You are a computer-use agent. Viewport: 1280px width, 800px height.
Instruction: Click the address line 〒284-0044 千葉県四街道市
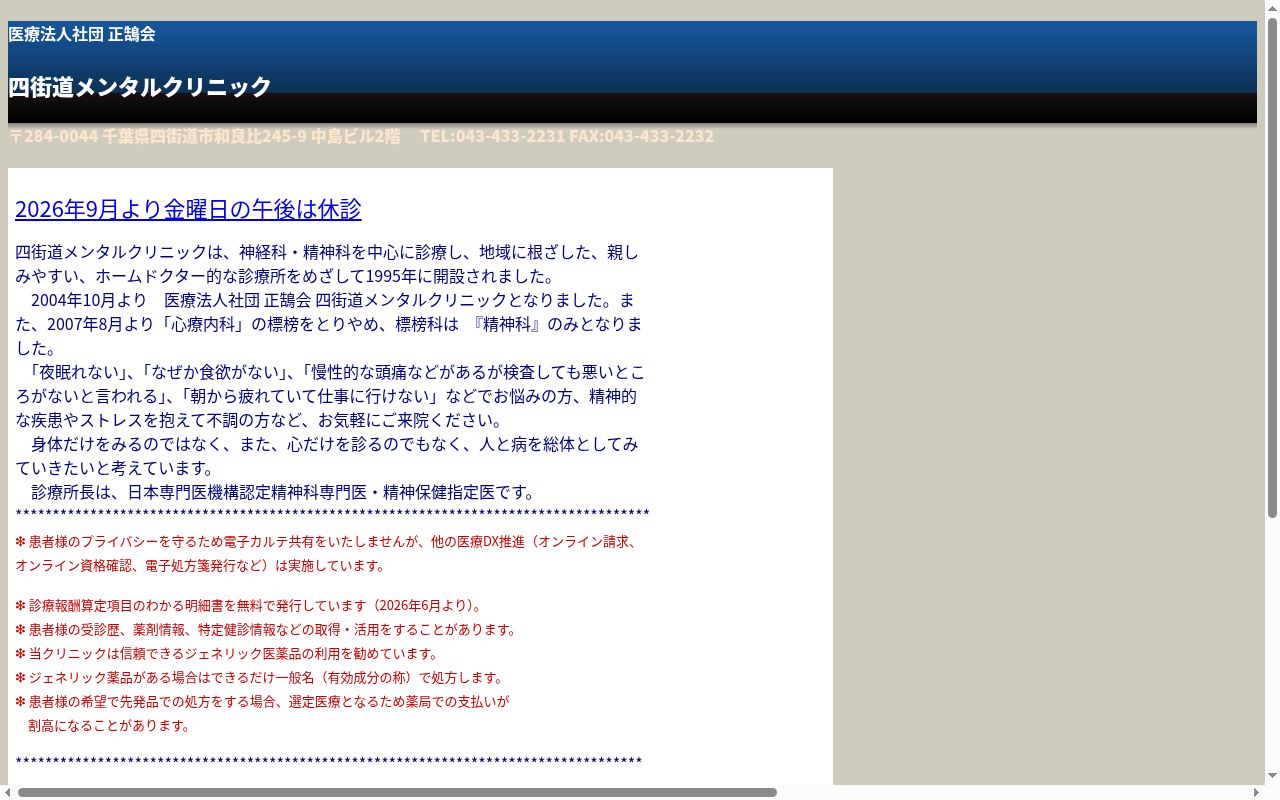(204, 136)
